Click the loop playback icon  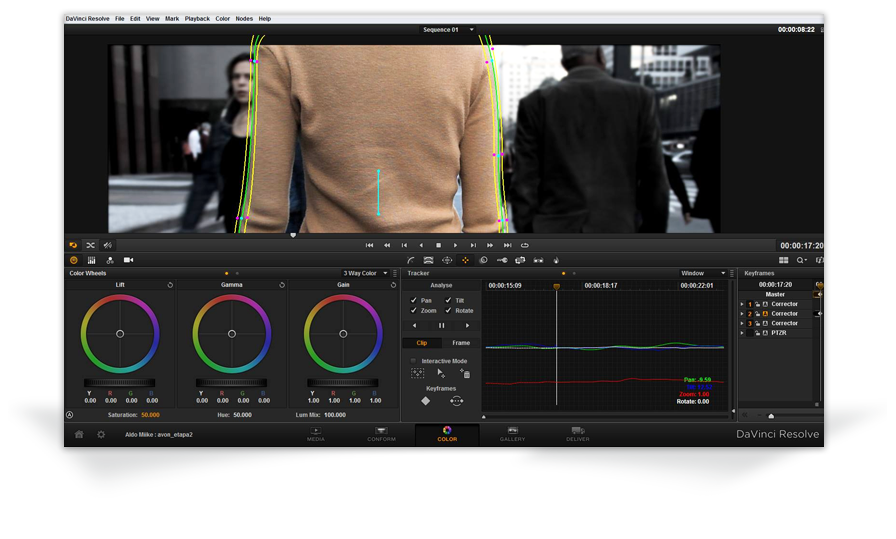point(525,245)
